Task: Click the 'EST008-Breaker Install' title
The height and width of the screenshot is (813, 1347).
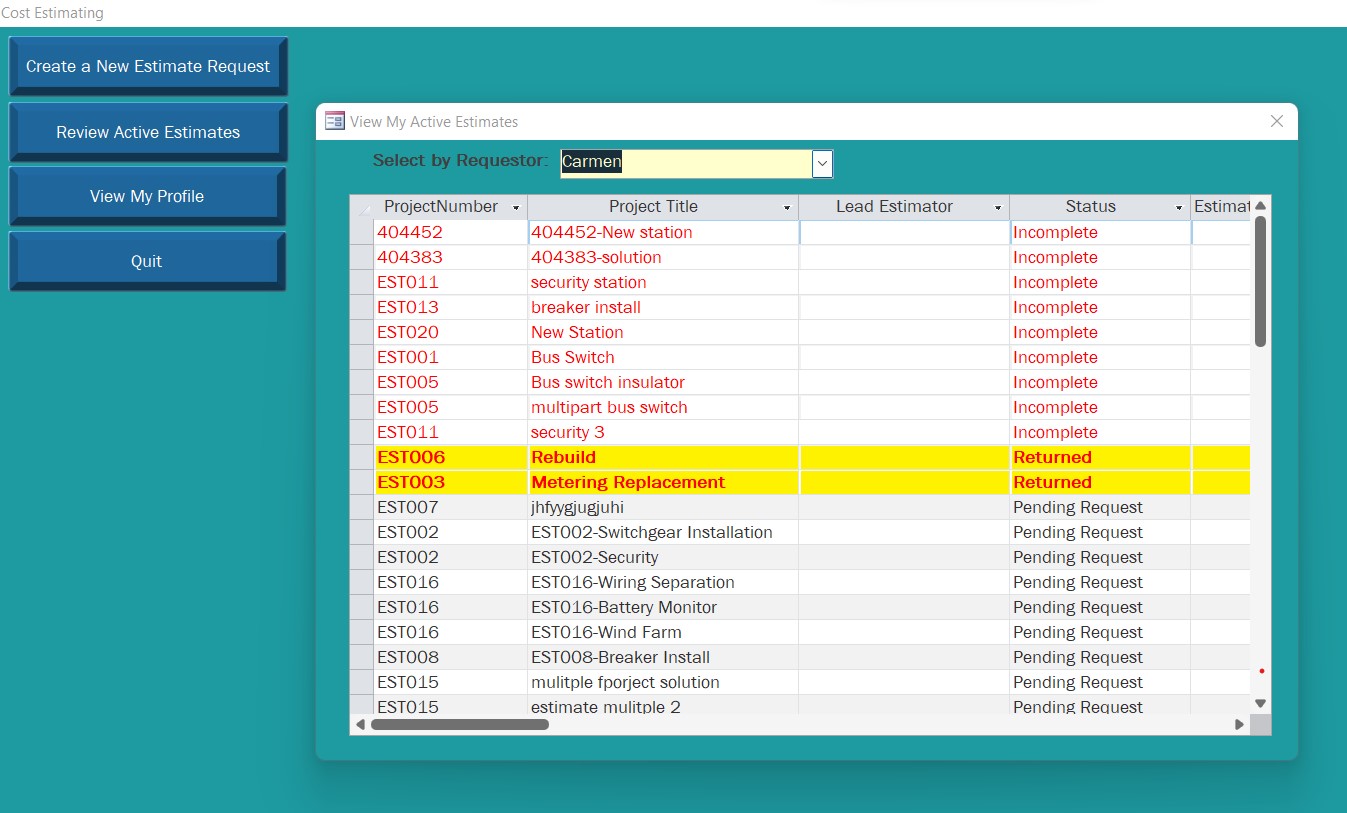Action: coord(620,657)
